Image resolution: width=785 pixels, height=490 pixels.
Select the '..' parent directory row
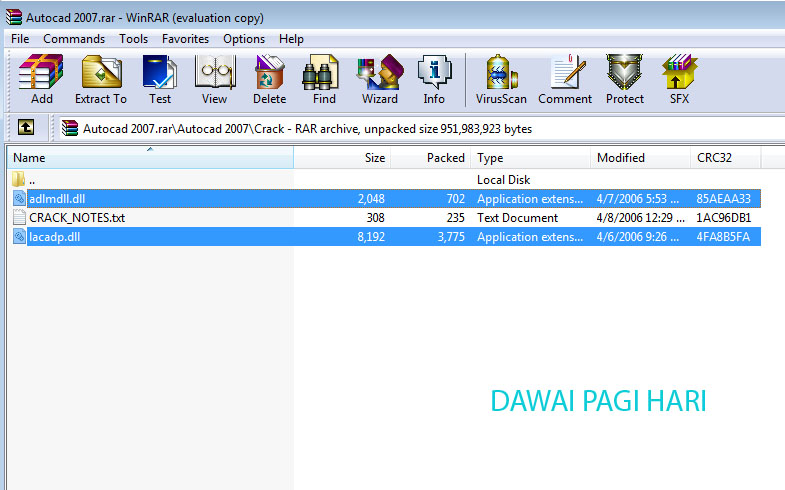click(x=384, y=179)
